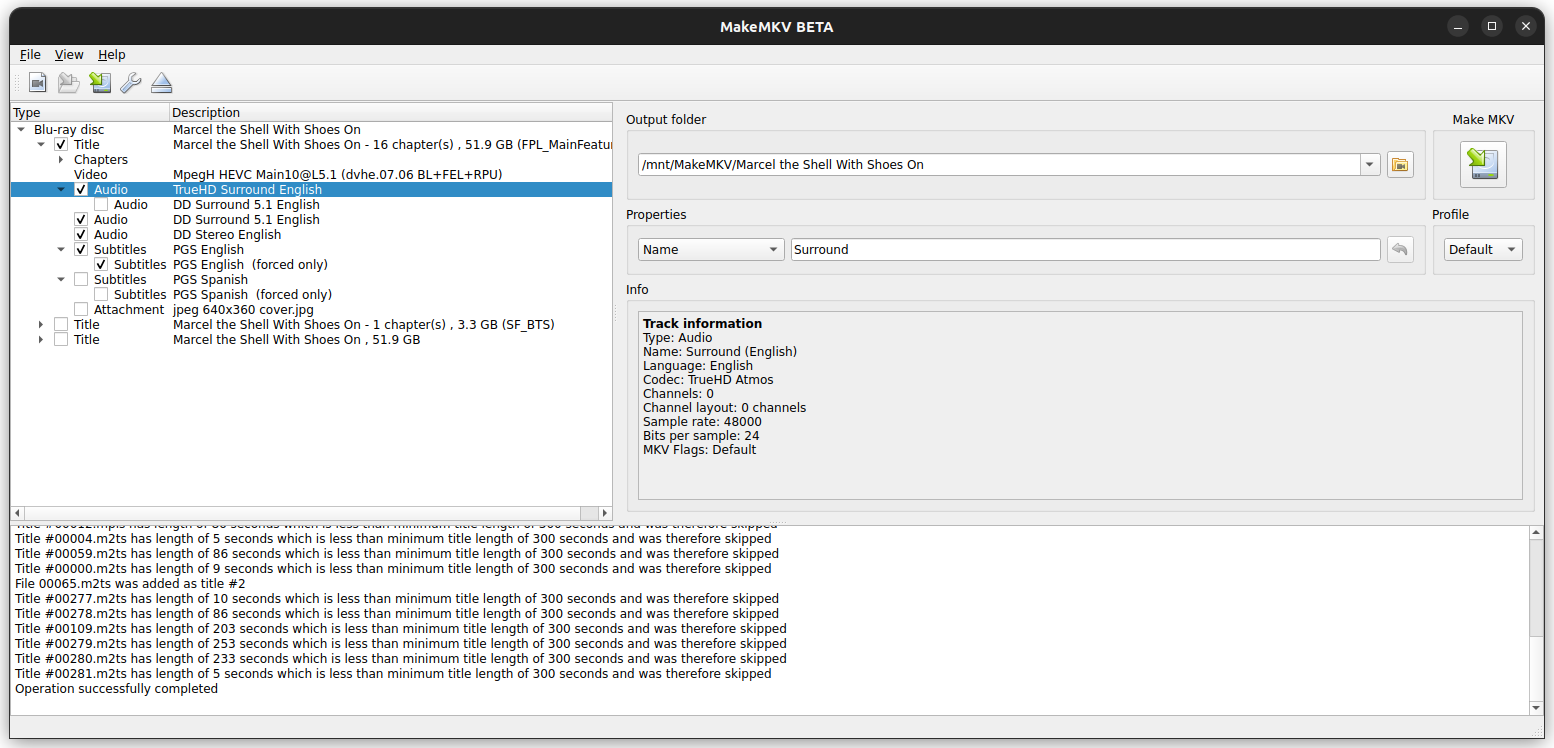The image size is (1554, 748).
Task: Uncheck the DD Stereo English audio checkbox
Action: click(x=81, y=235)
